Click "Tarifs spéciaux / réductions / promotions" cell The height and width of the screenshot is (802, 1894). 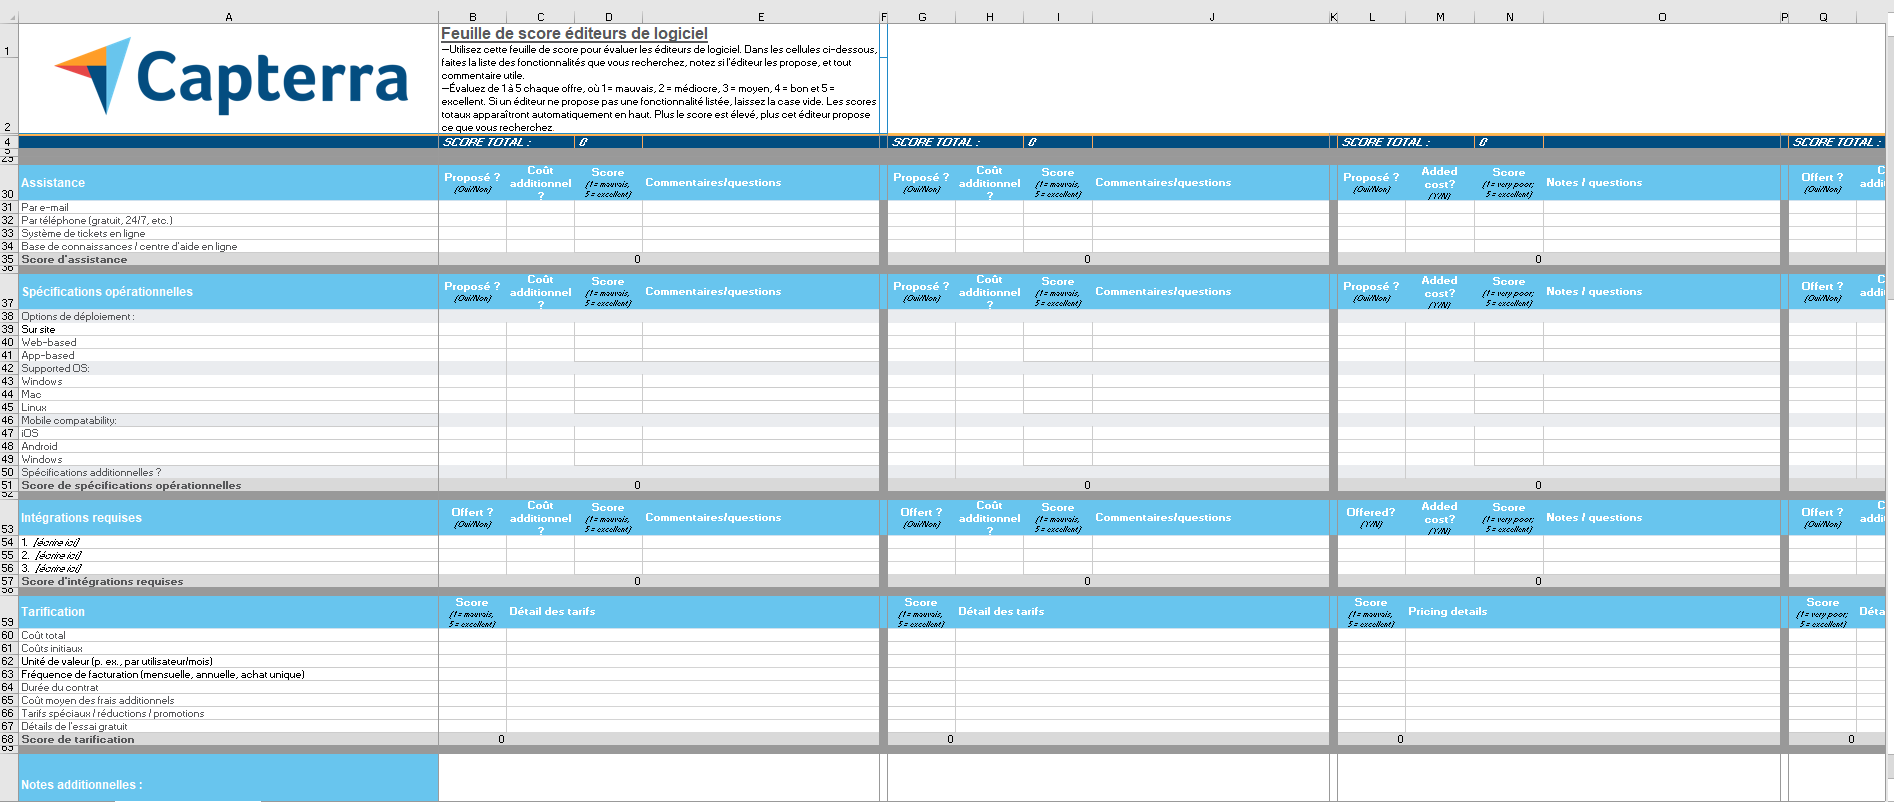[x=228, y=713]
